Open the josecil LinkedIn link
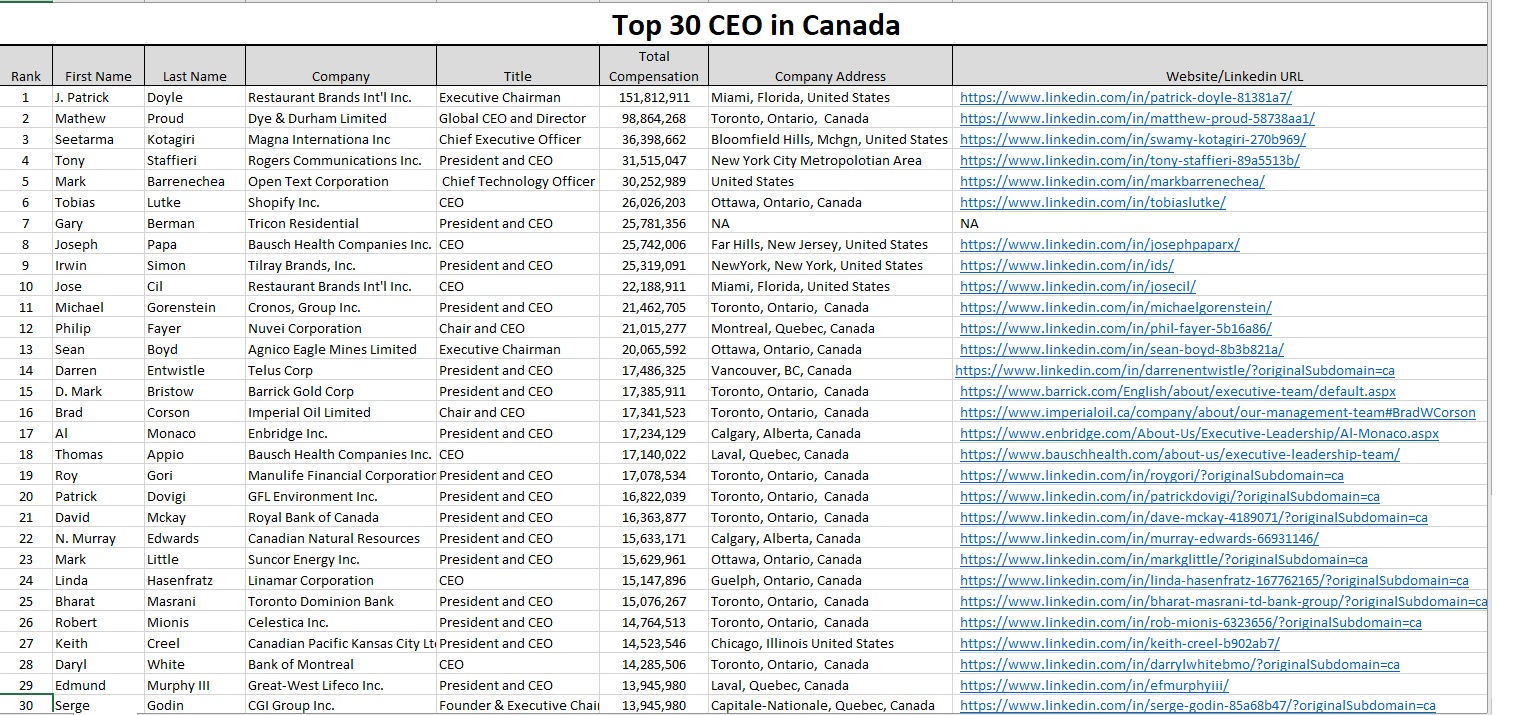 (x=1078, y=286)
